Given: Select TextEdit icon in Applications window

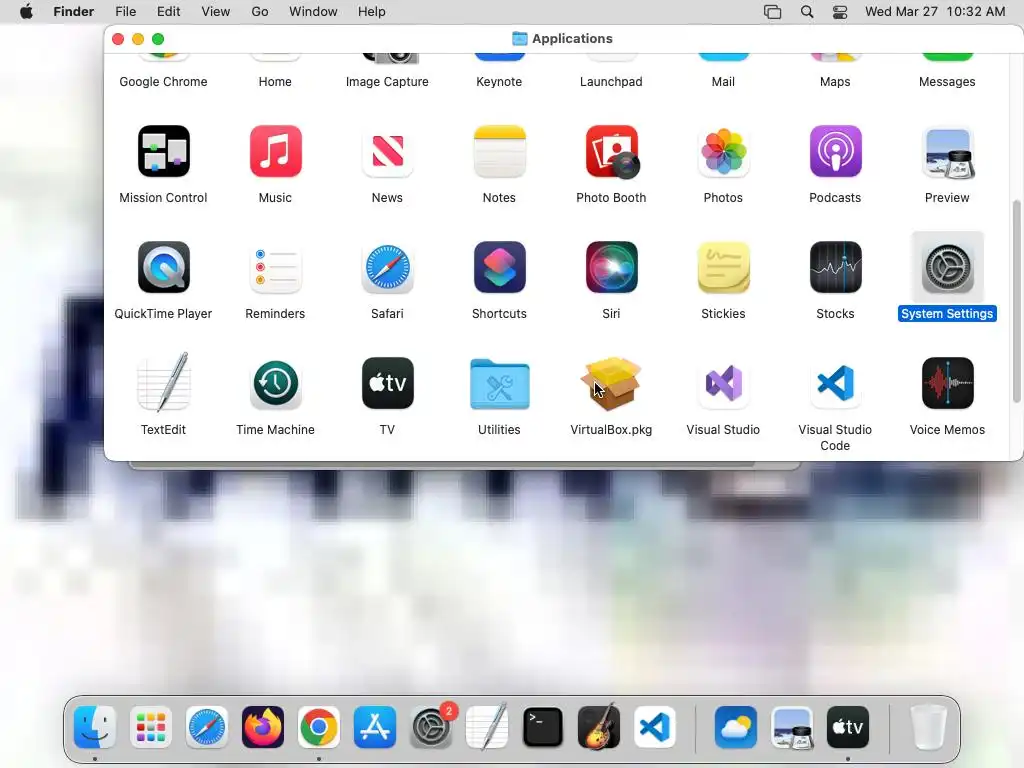Looking at the screenshot, I should (163, 383).
